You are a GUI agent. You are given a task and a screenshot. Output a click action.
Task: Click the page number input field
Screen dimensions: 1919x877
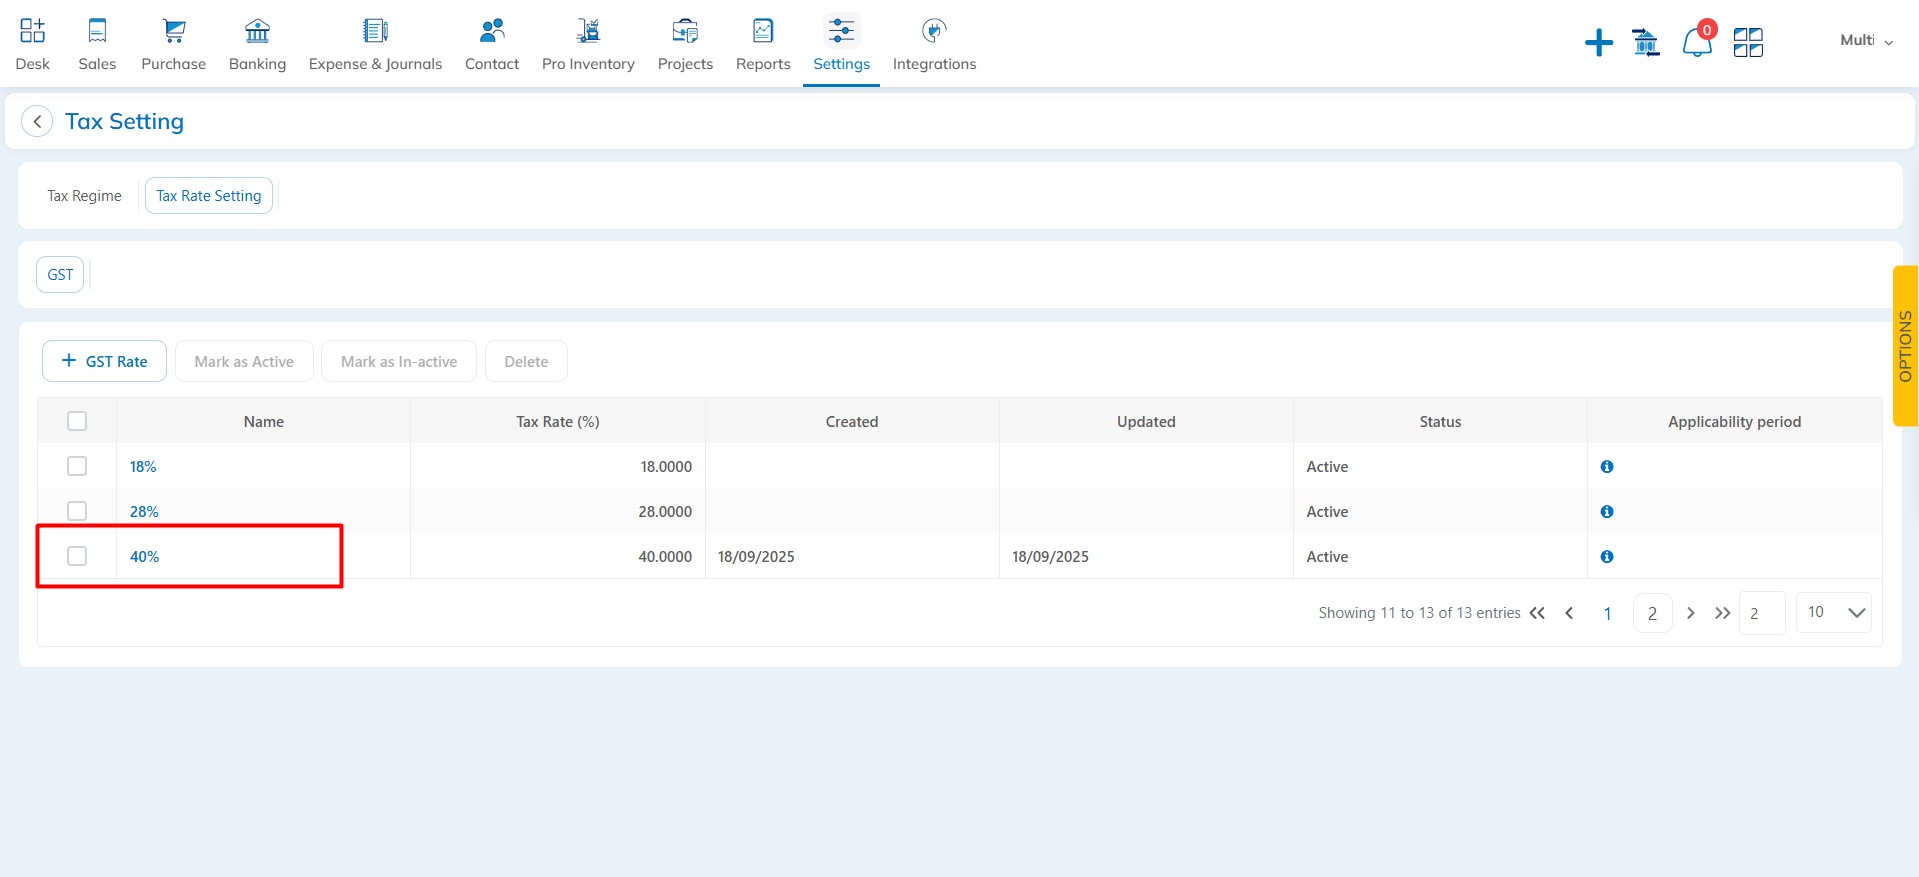1762,614
